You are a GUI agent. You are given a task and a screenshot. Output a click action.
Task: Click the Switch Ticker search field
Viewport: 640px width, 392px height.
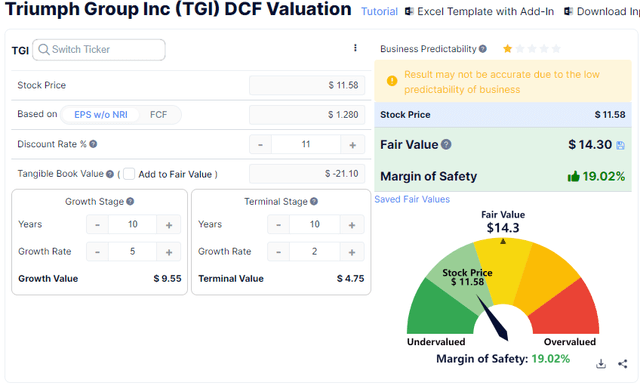tap(99, 50)
